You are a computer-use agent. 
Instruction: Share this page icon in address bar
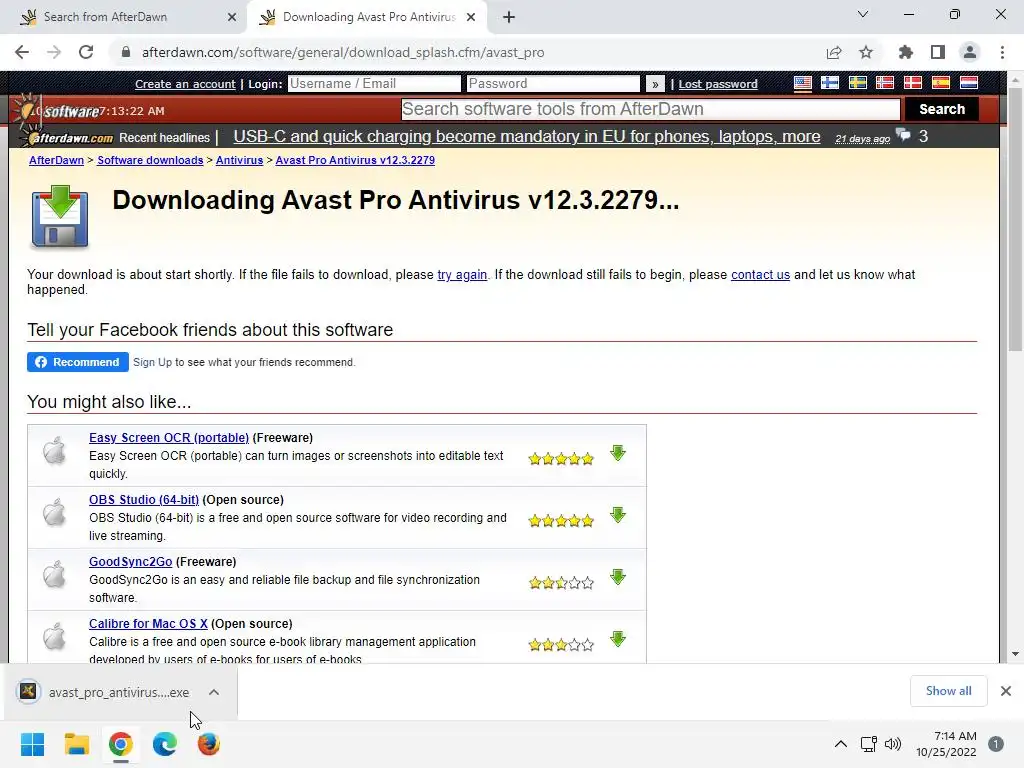coord(834,52)
